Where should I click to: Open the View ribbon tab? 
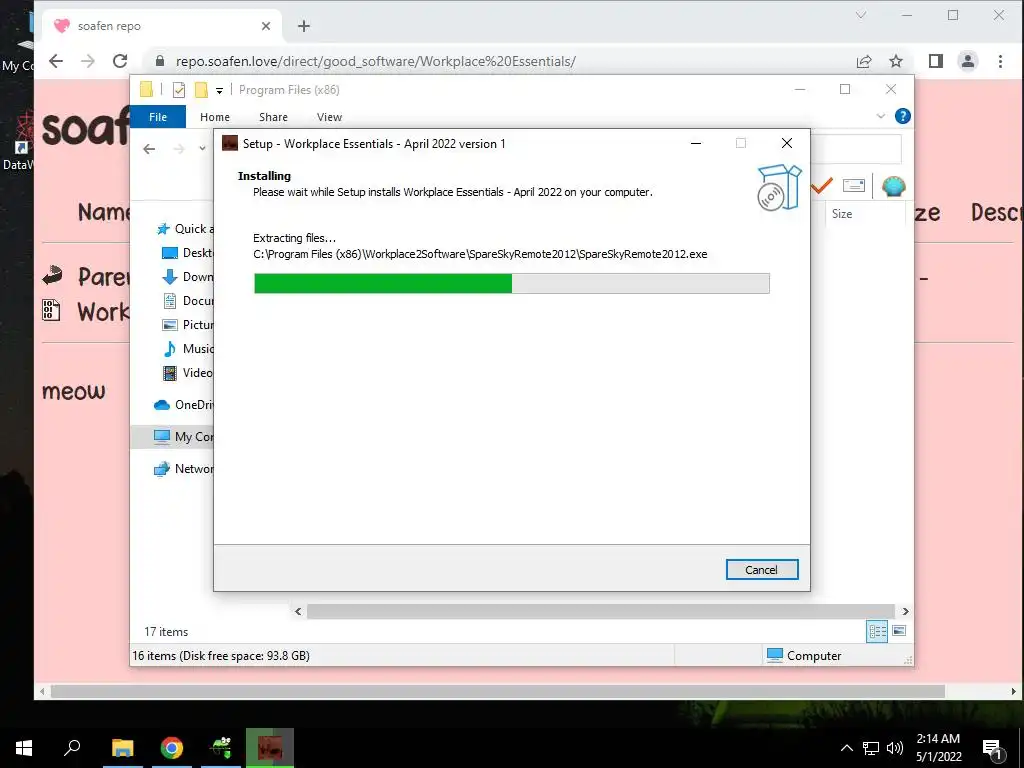click(329, 117)
